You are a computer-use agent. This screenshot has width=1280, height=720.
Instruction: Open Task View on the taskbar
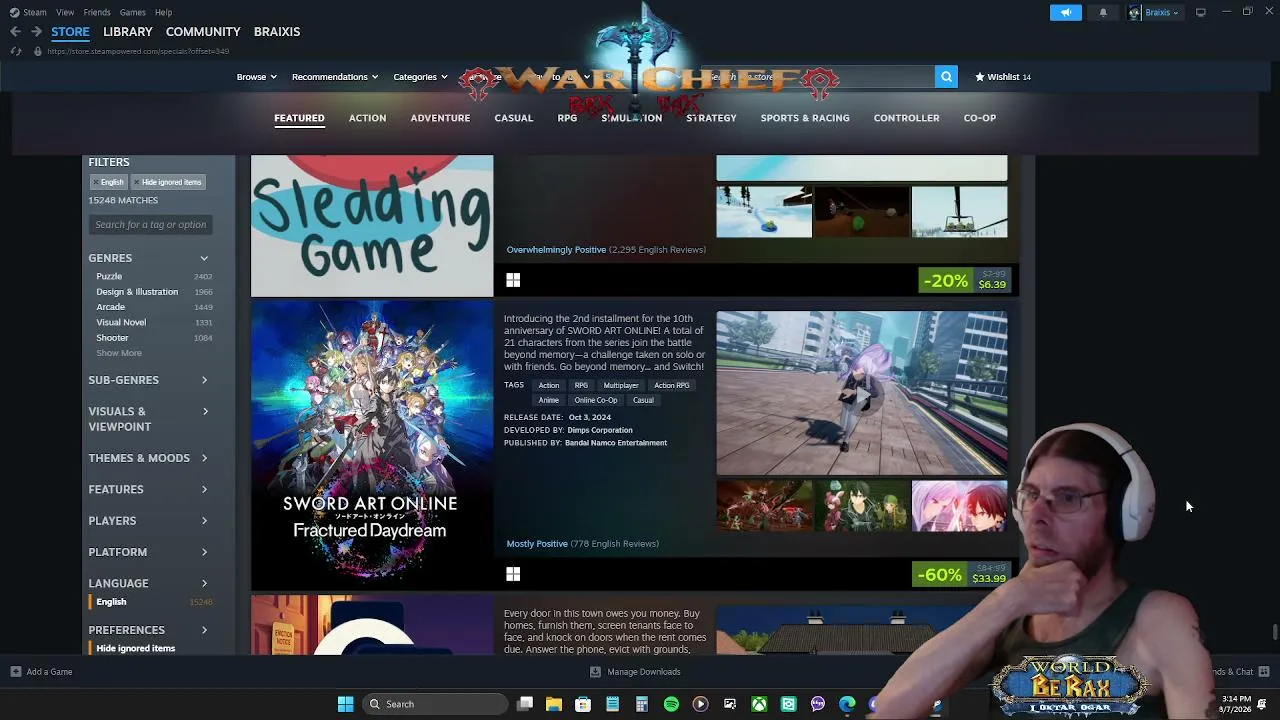[525, 704]
